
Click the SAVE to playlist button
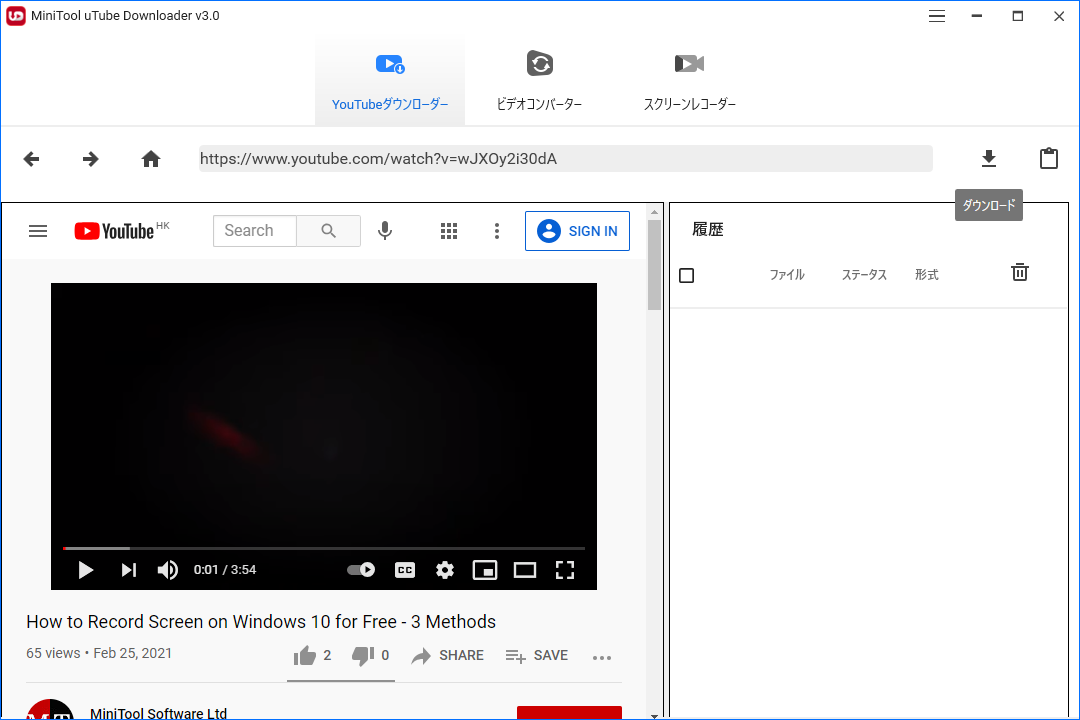[537, 655]
